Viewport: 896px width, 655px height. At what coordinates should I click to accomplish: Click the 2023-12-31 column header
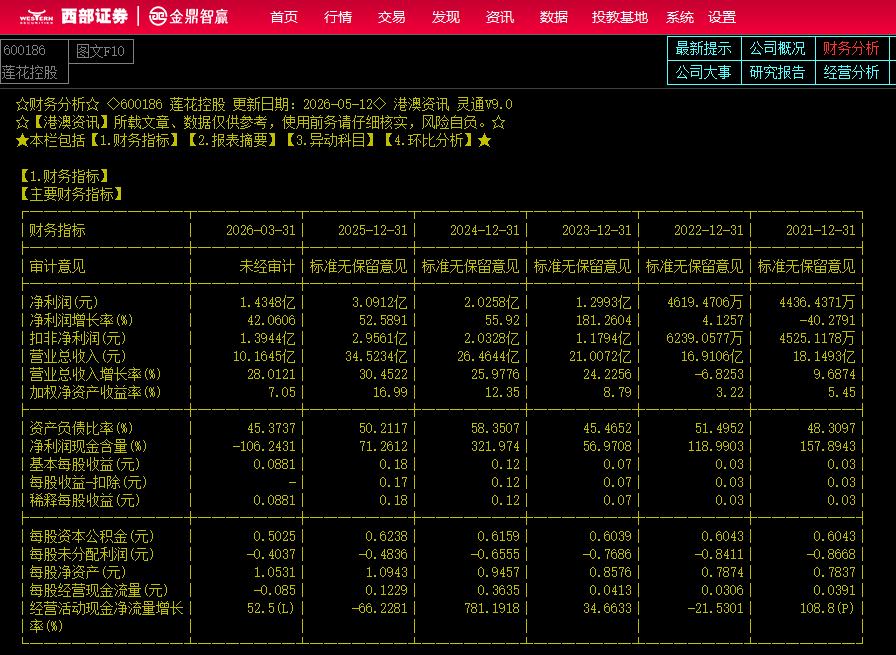point(597,230)
